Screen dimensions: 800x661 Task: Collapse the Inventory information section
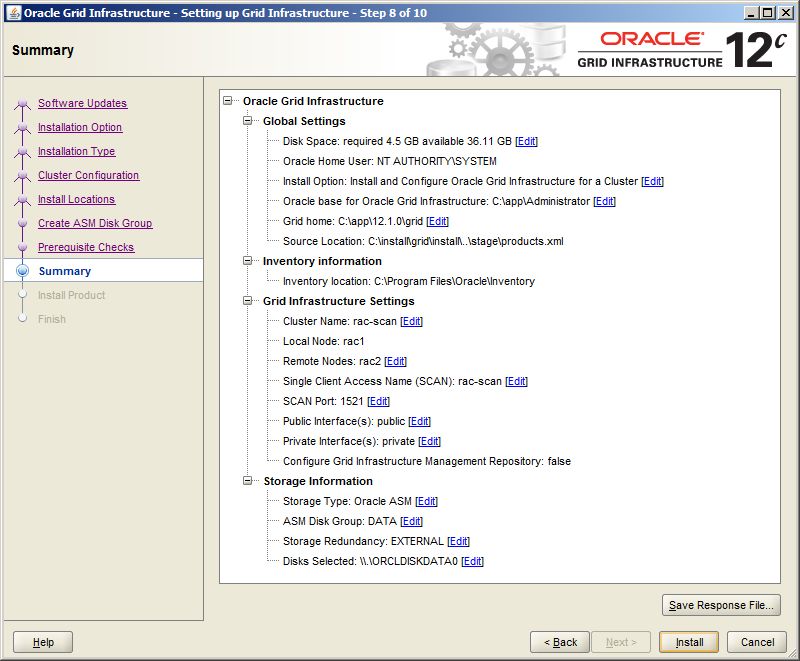247,261
